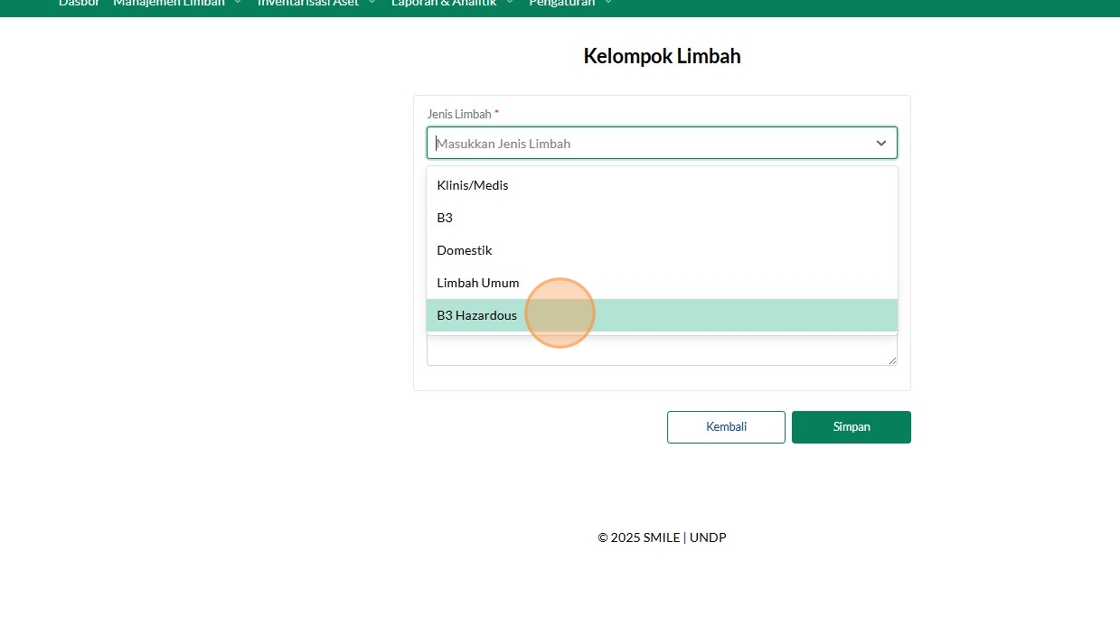Click the Kembali button
Viewport: 1120px width, 626px height.
point(726,427)
